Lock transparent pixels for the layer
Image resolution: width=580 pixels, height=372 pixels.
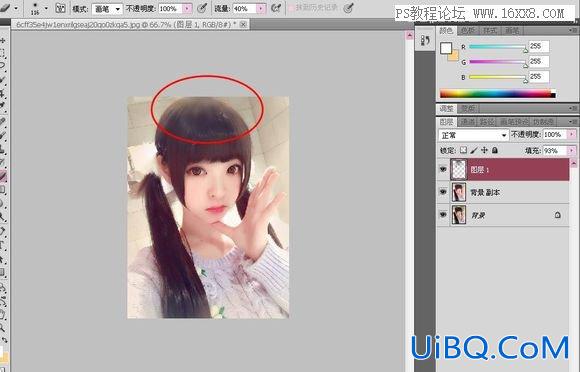(x=463, y=150)
